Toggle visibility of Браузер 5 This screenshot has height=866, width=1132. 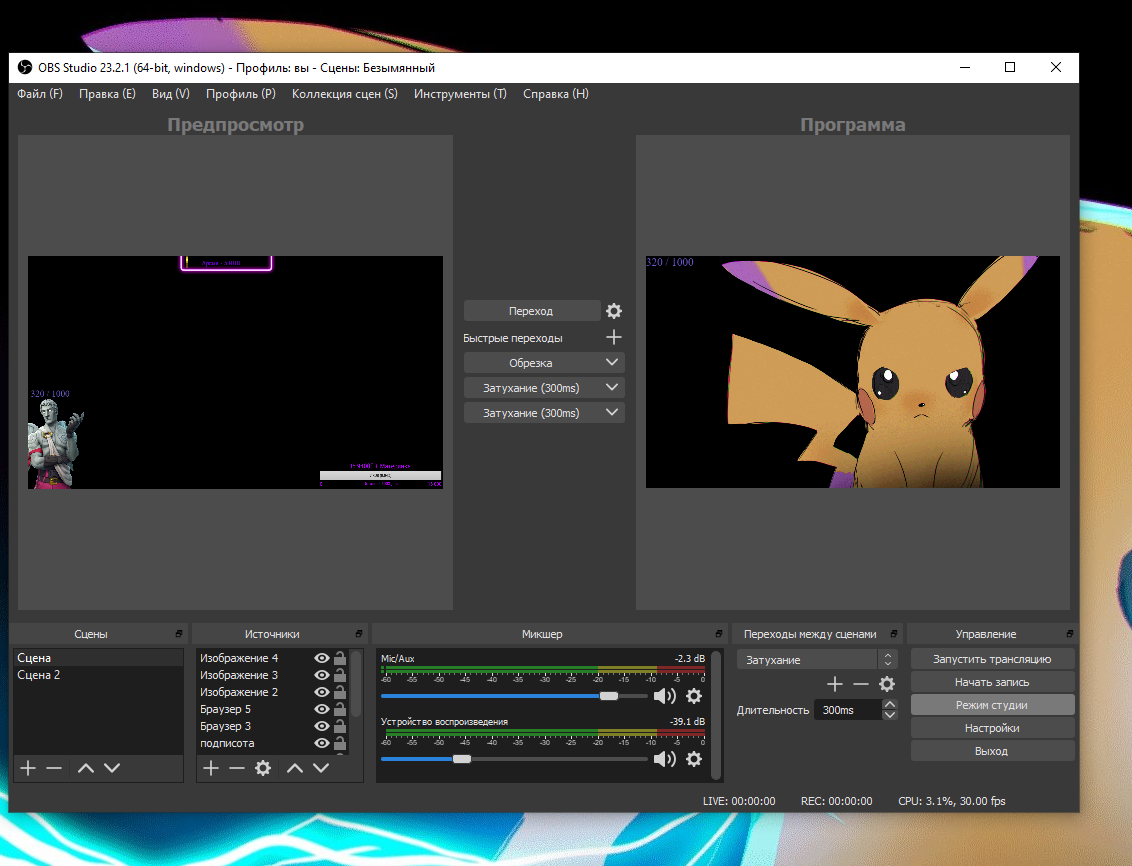click(x=322, y=709)
